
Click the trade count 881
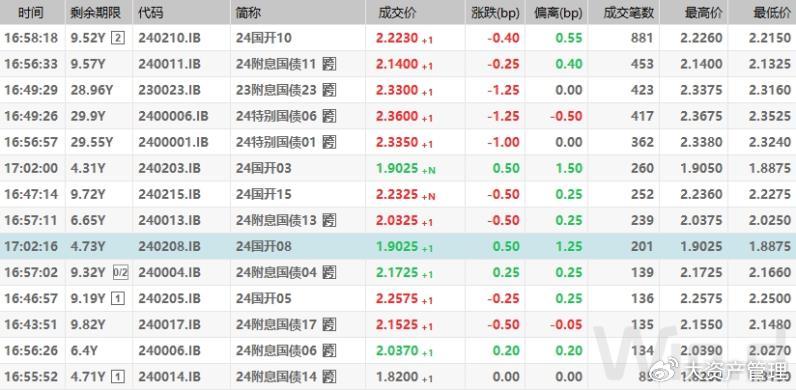643,38
